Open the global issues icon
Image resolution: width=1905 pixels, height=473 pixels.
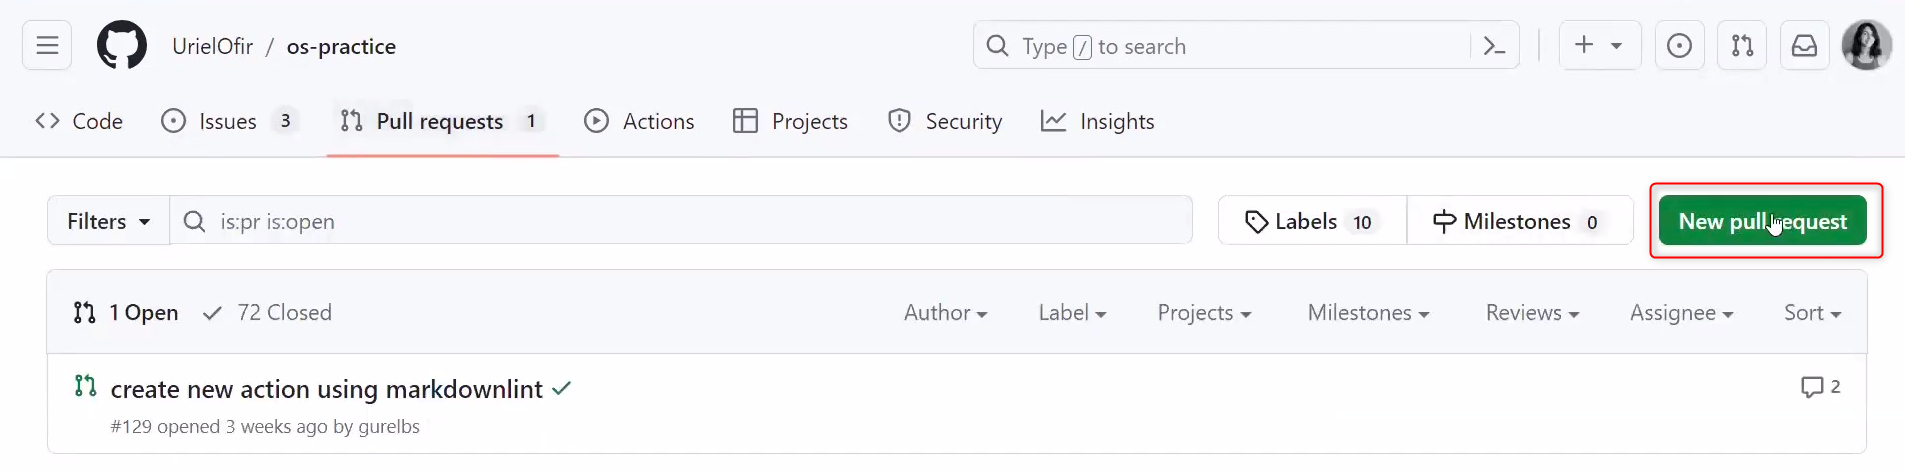1679,46
